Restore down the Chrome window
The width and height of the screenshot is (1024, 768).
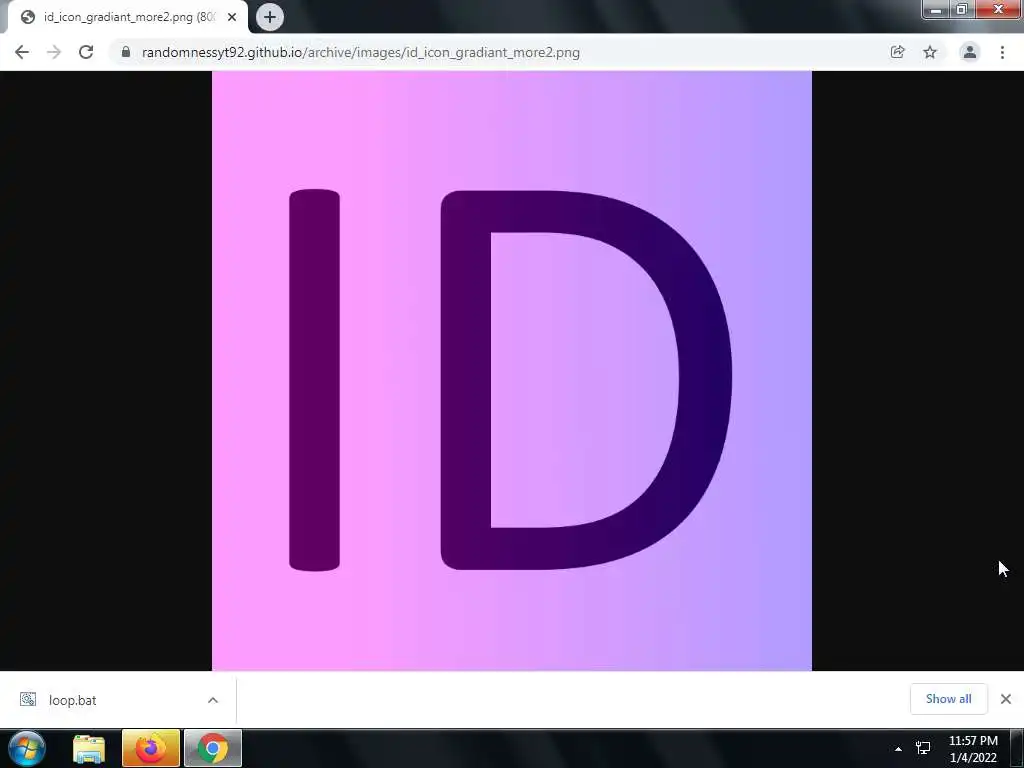961,9
